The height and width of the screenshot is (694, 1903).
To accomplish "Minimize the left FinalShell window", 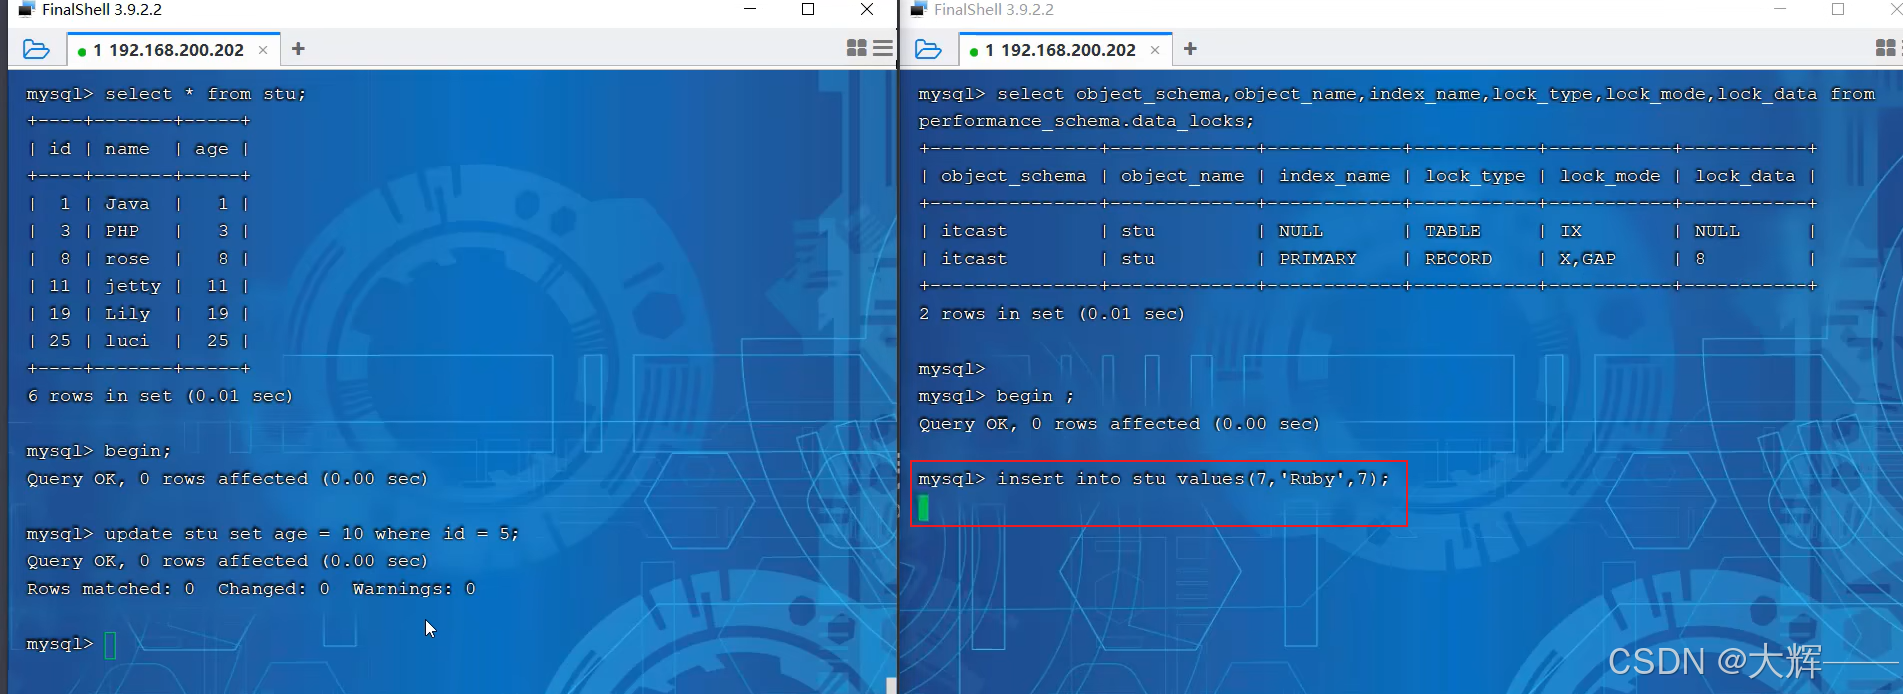I will point(750,10).
